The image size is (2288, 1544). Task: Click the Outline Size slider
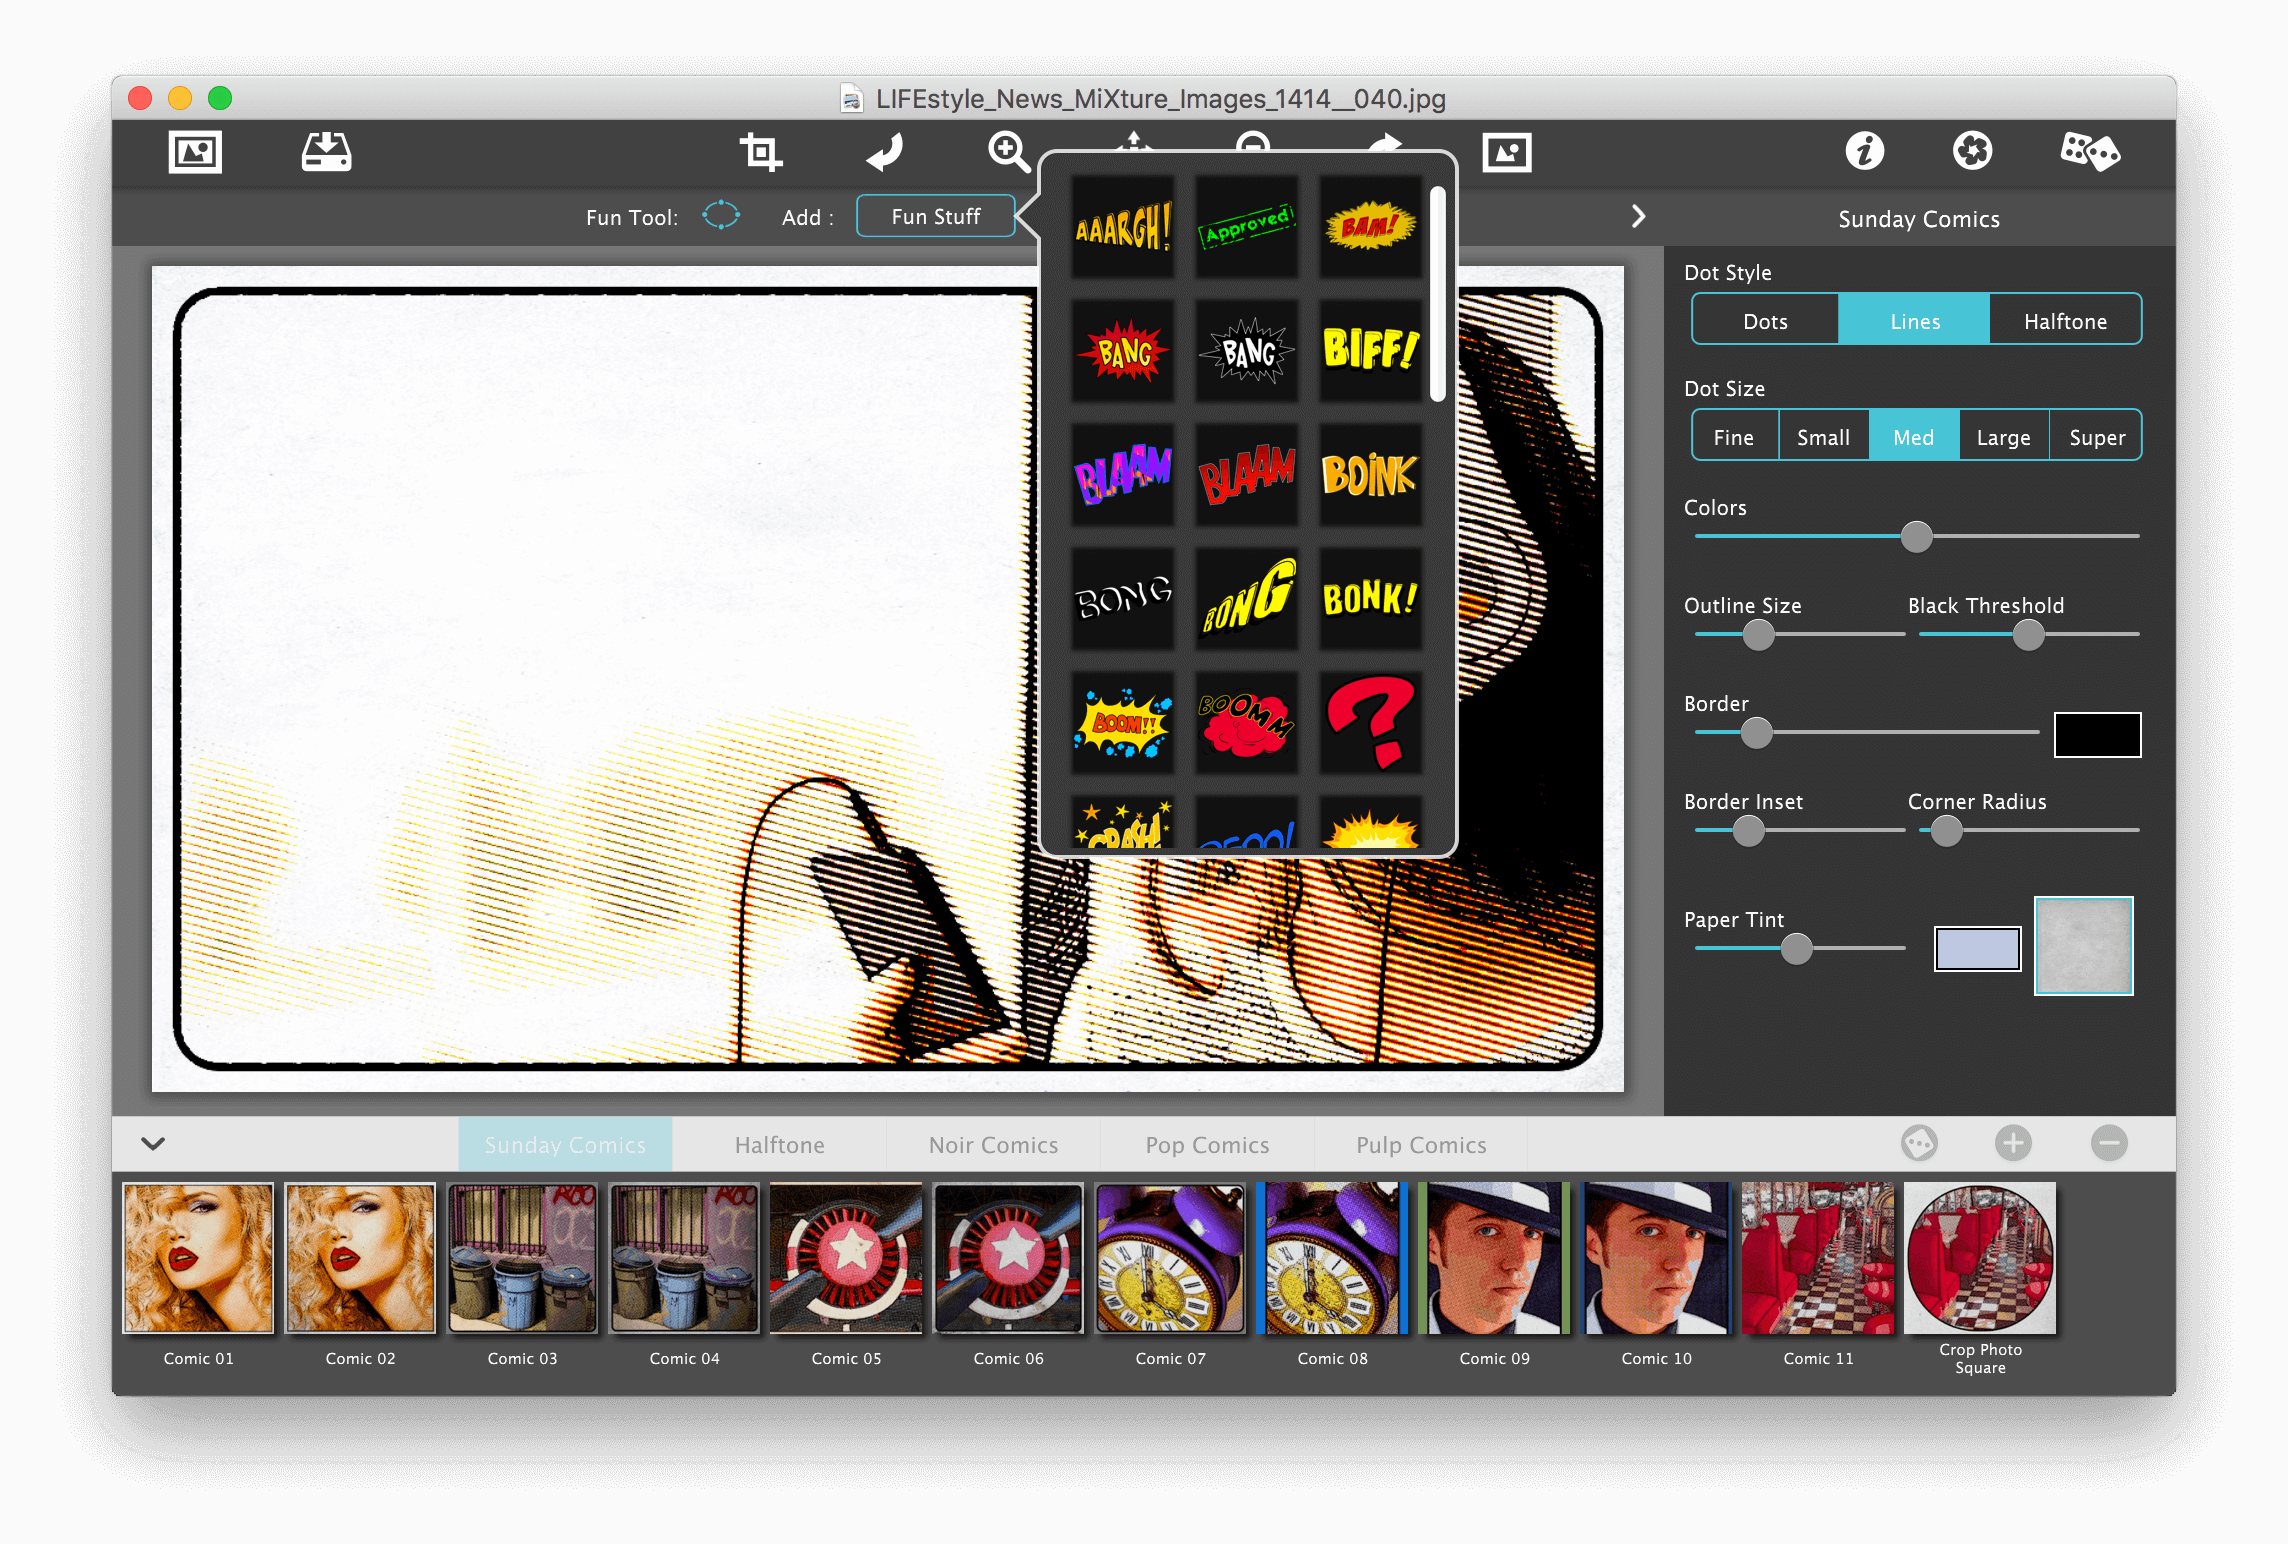tap(1799, 634)
